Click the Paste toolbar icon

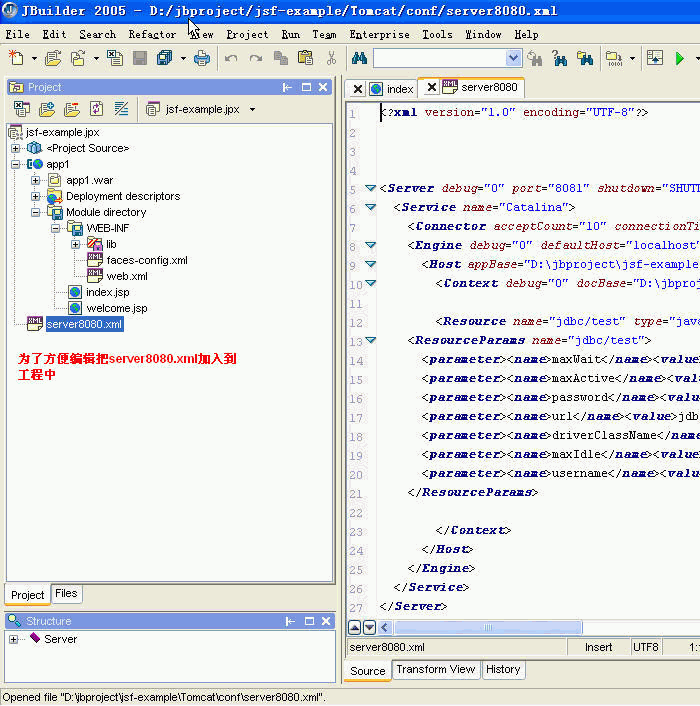[x=306, y=58]
